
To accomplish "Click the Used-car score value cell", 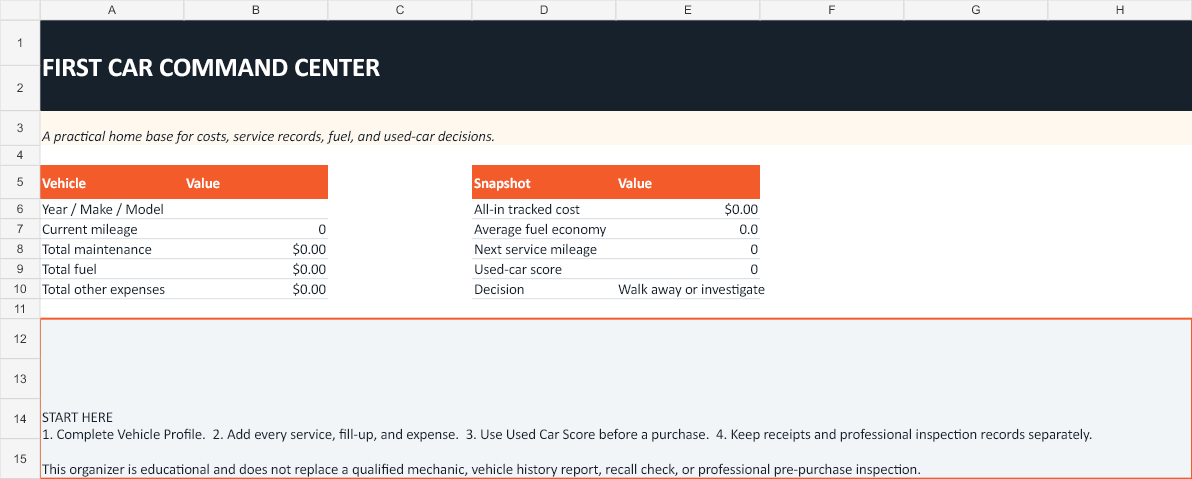I will (x=688, y=269).
